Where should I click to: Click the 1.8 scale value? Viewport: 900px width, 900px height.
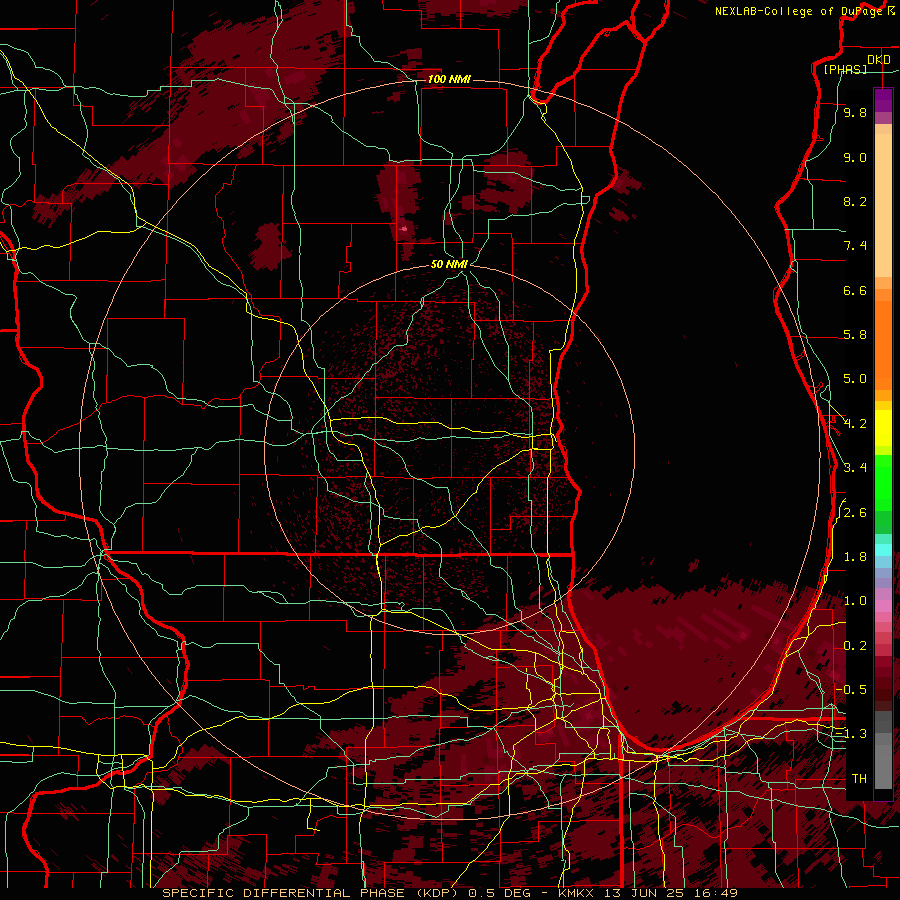[x=855, y=557]
